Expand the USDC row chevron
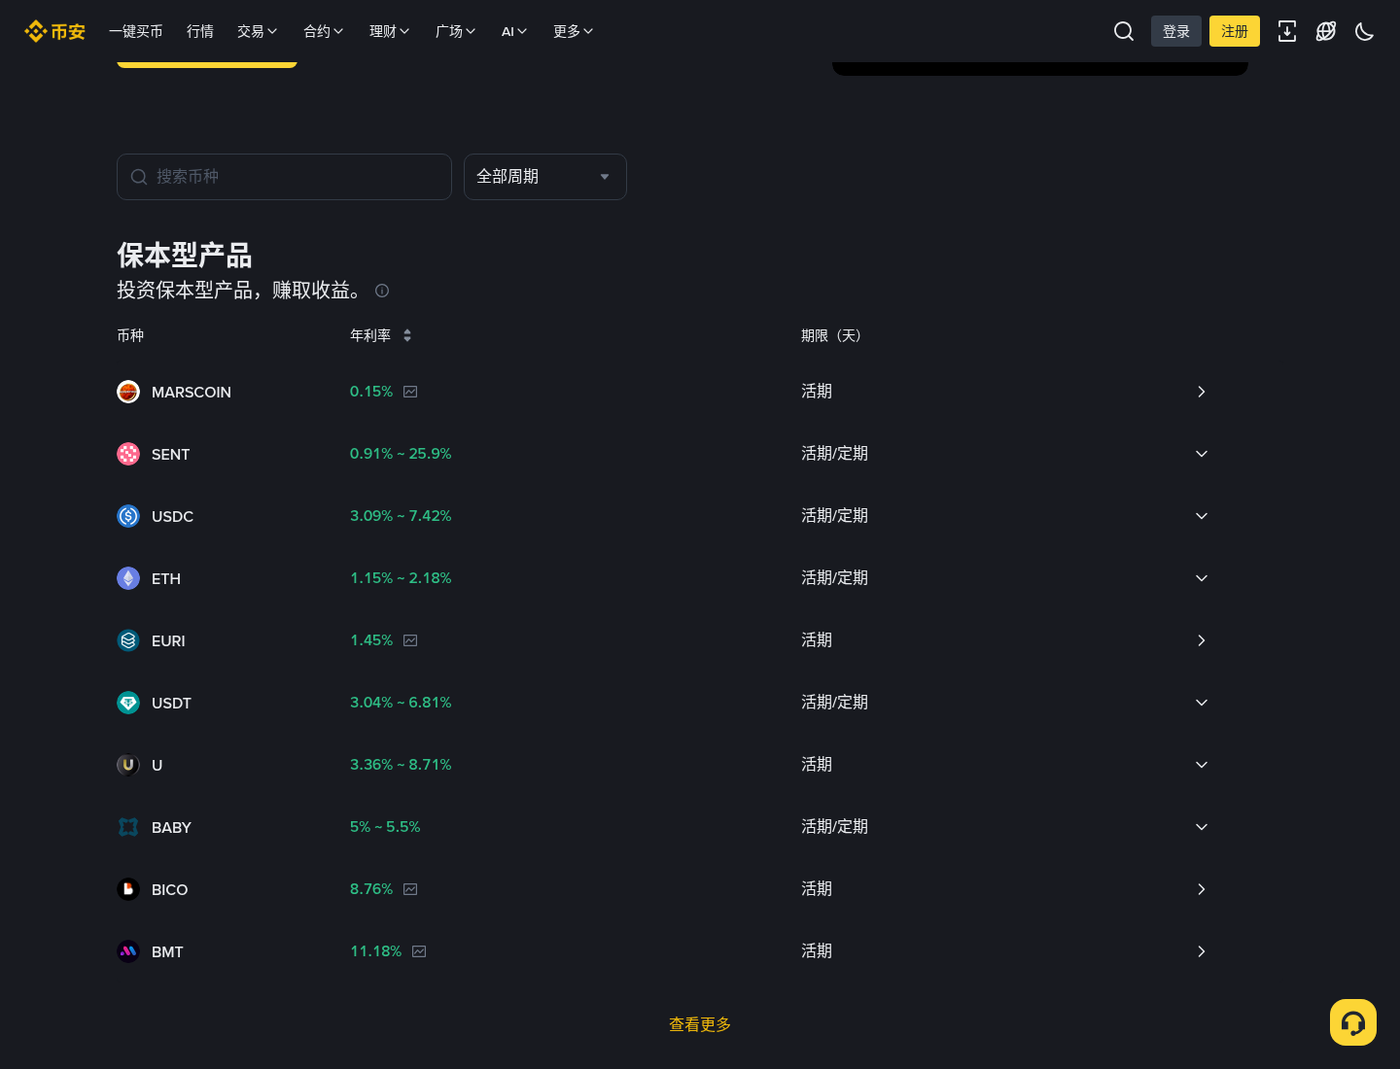The width and height of the screenshot is (1400, 1069). coord(1201,516)
